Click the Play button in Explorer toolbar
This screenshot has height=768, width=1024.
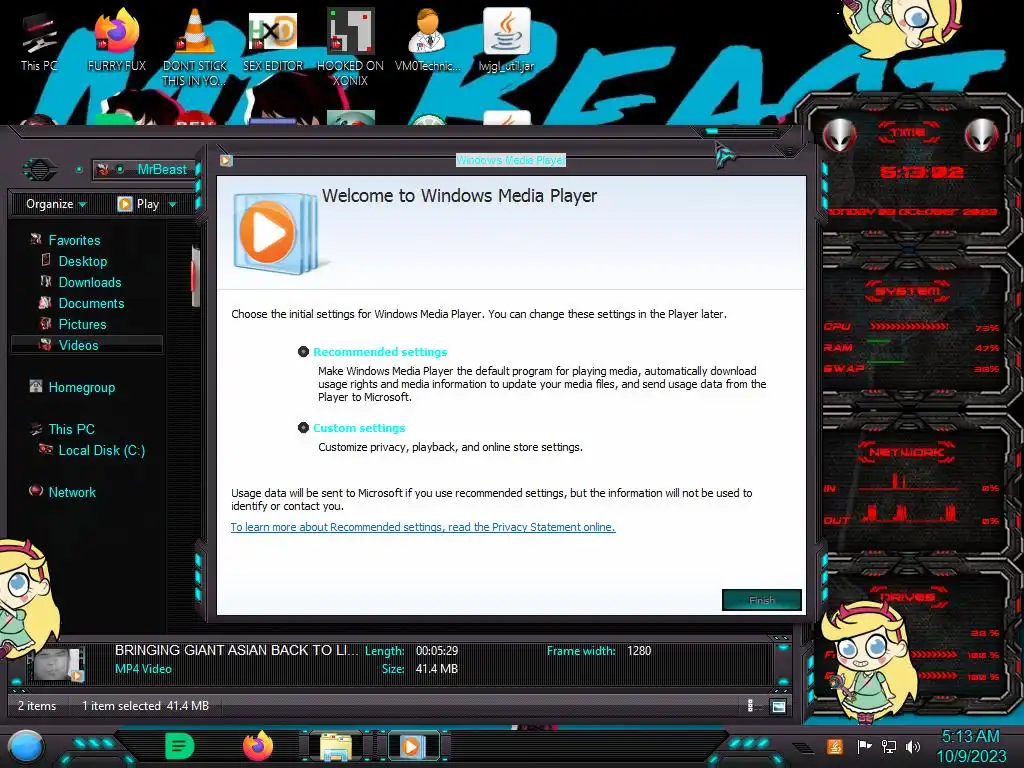(138, 204)
